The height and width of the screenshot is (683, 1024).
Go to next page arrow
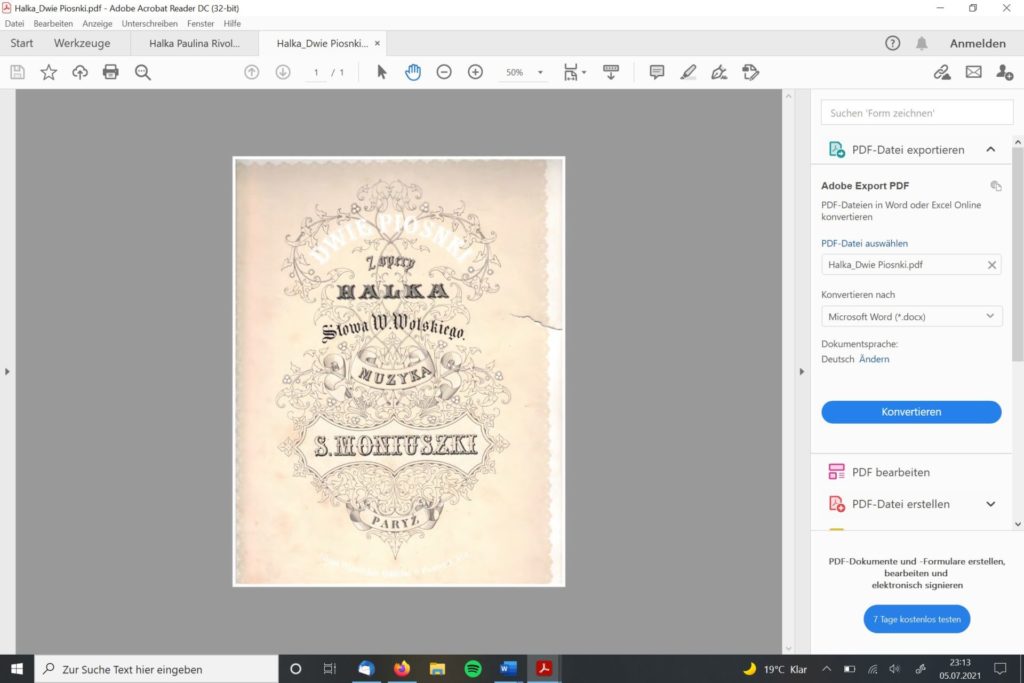point(283,72)
